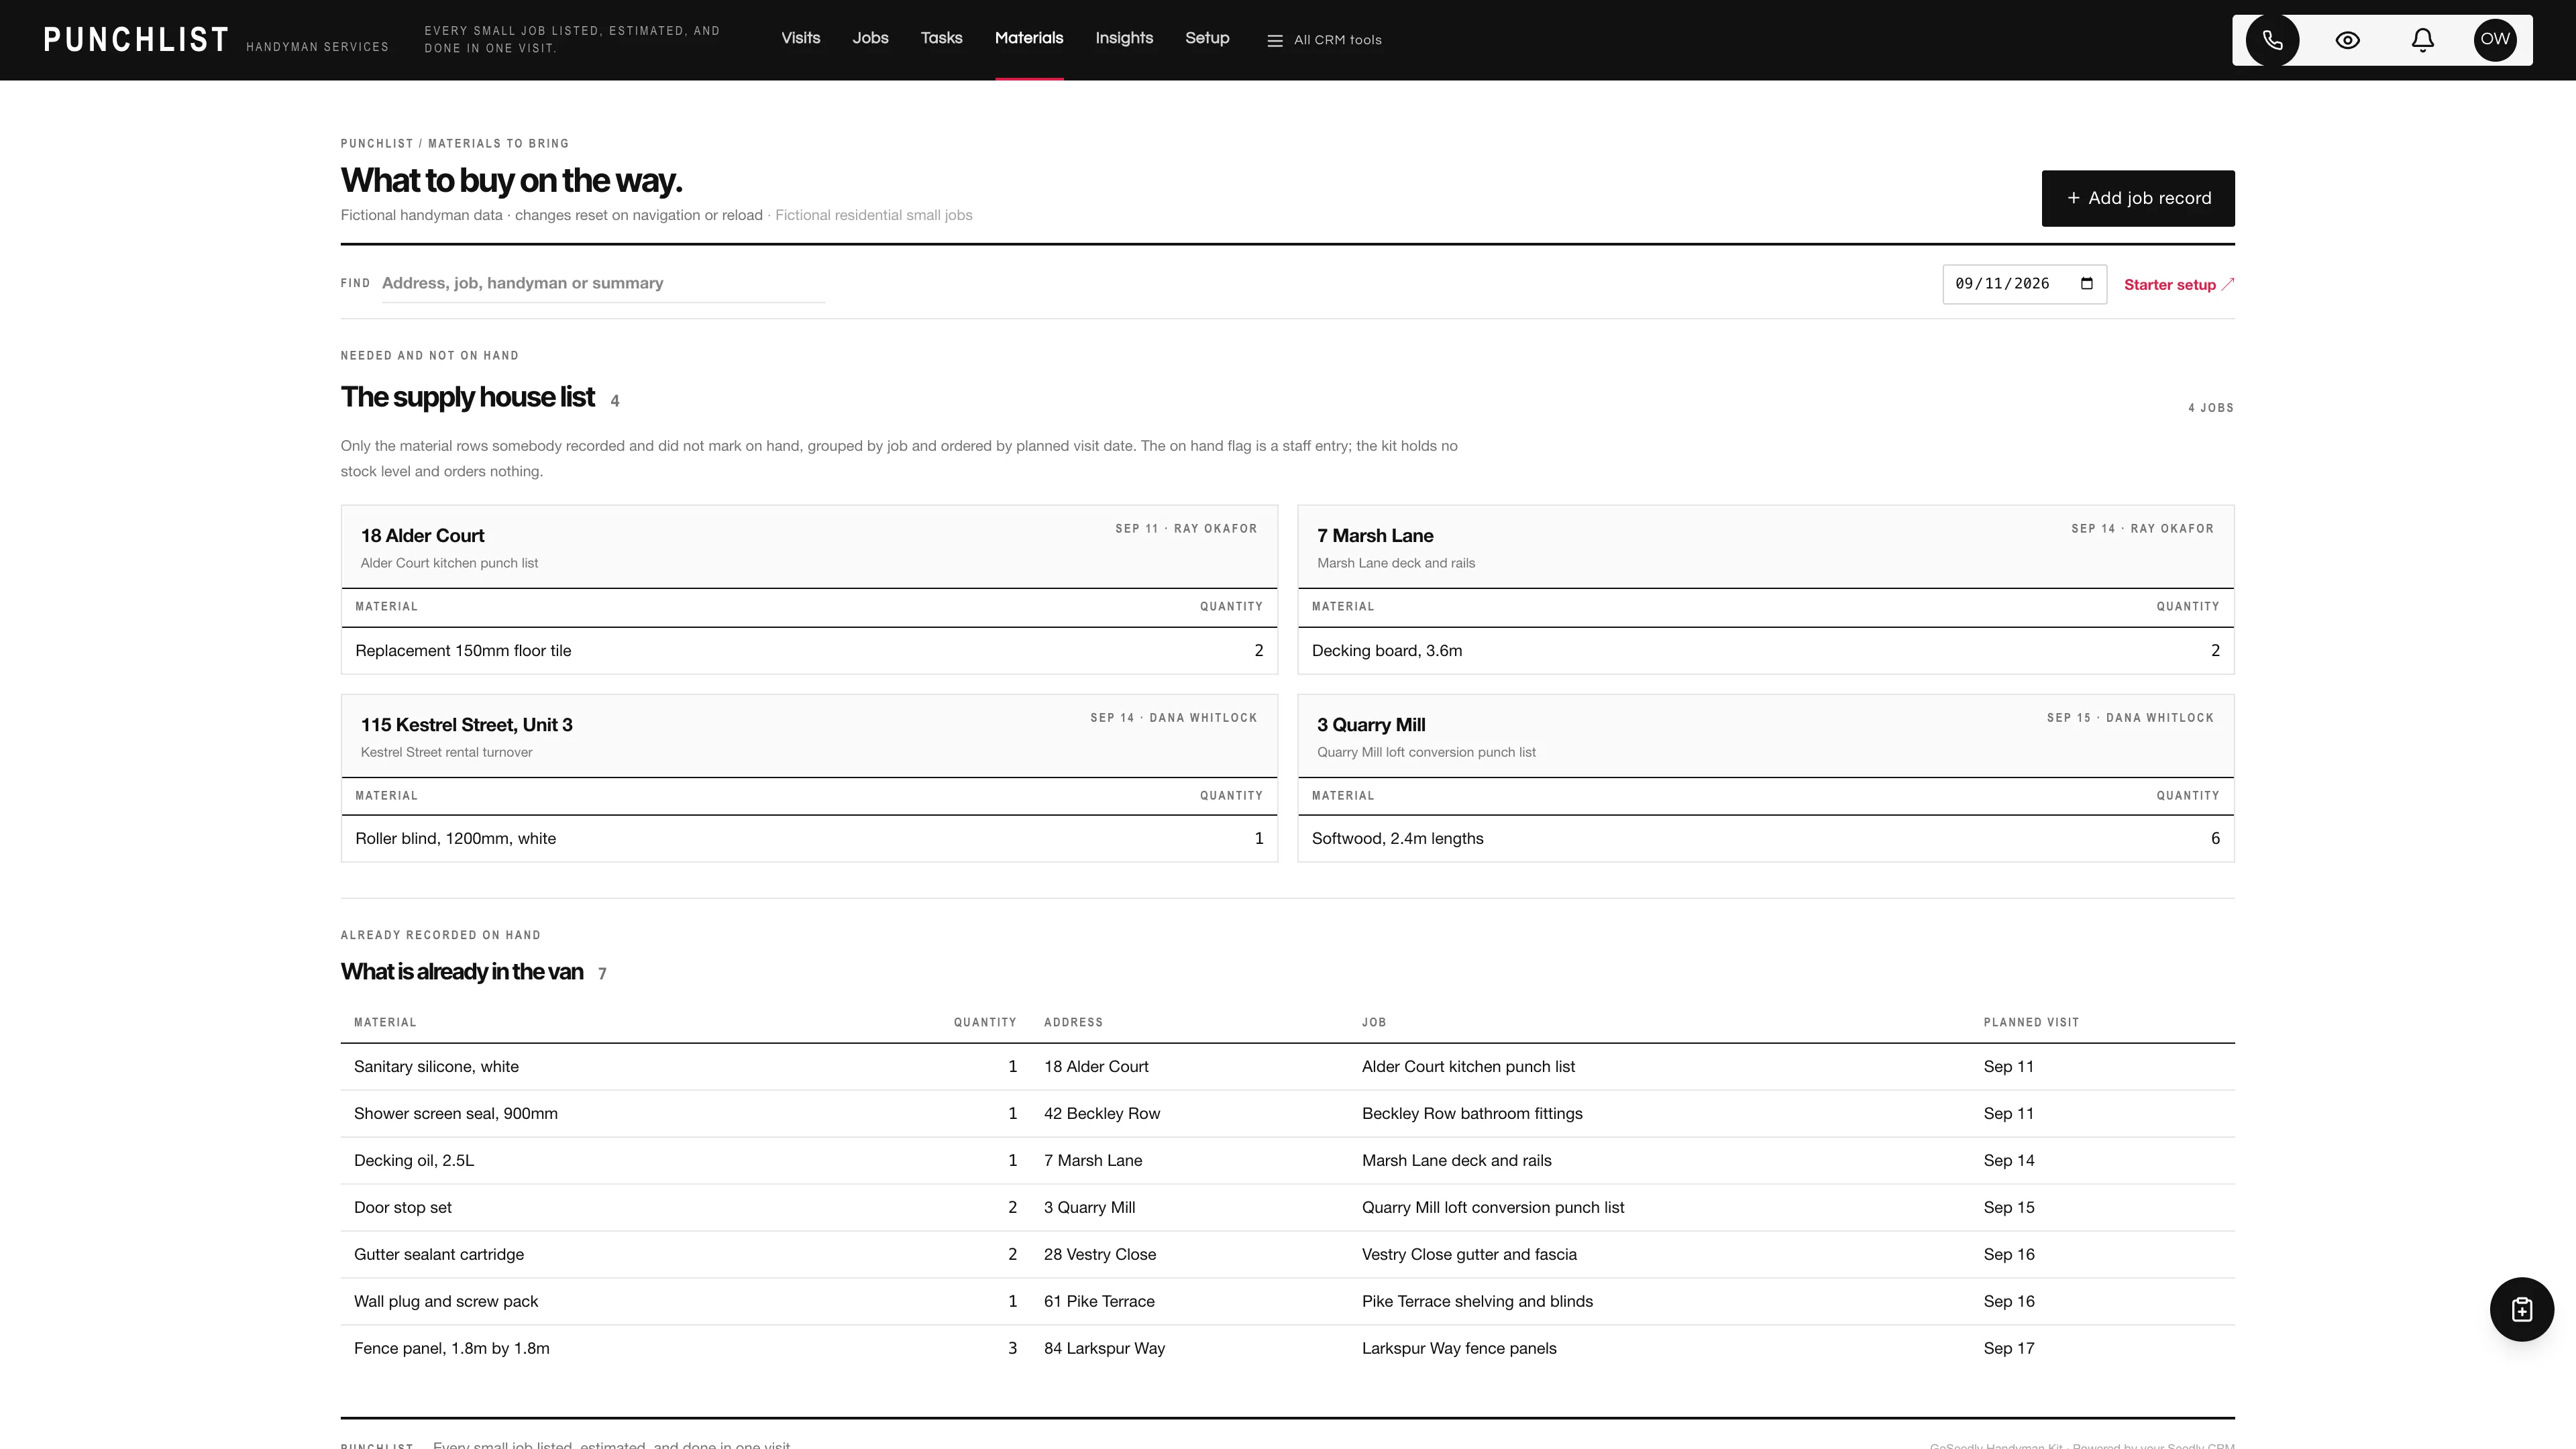The image size is (2576, 1449).
Task: Focus the Find search field
Action: [x=602, y=283]
